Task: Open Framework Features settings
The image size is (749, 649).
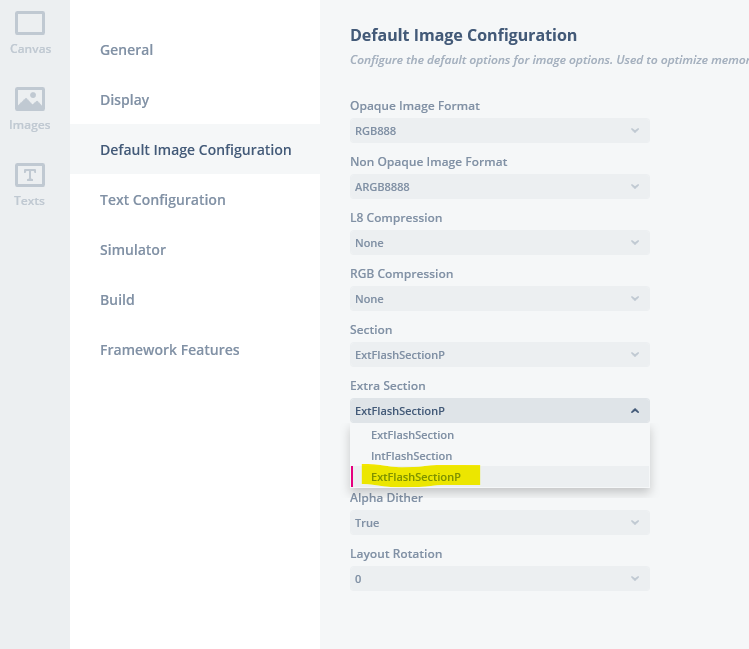Action: [x=169, y=350]
